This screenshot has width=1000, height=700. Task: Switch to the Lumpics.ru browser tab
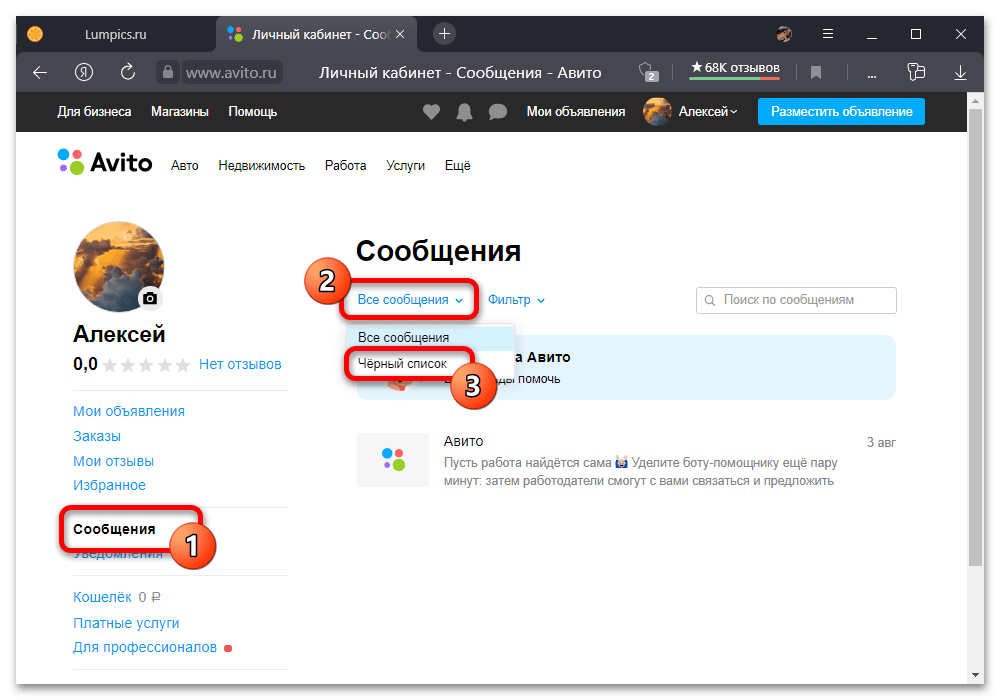click(x=112, y=34)
